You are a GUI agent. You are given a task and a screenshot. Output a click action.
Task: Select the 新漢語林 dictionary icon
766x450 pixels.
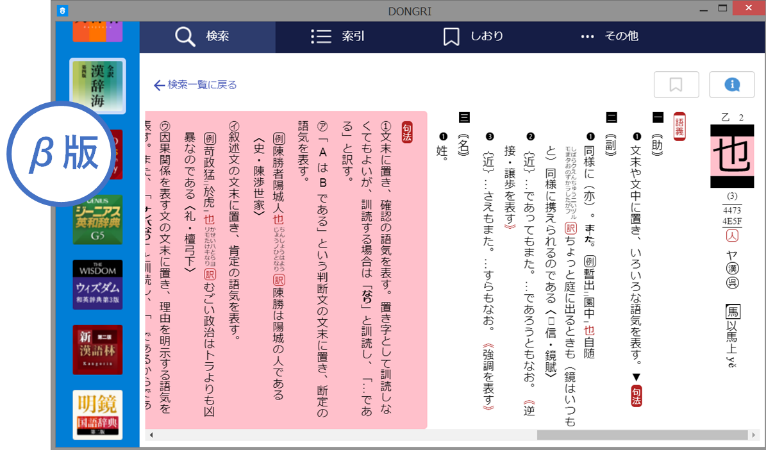coord(98,350)
